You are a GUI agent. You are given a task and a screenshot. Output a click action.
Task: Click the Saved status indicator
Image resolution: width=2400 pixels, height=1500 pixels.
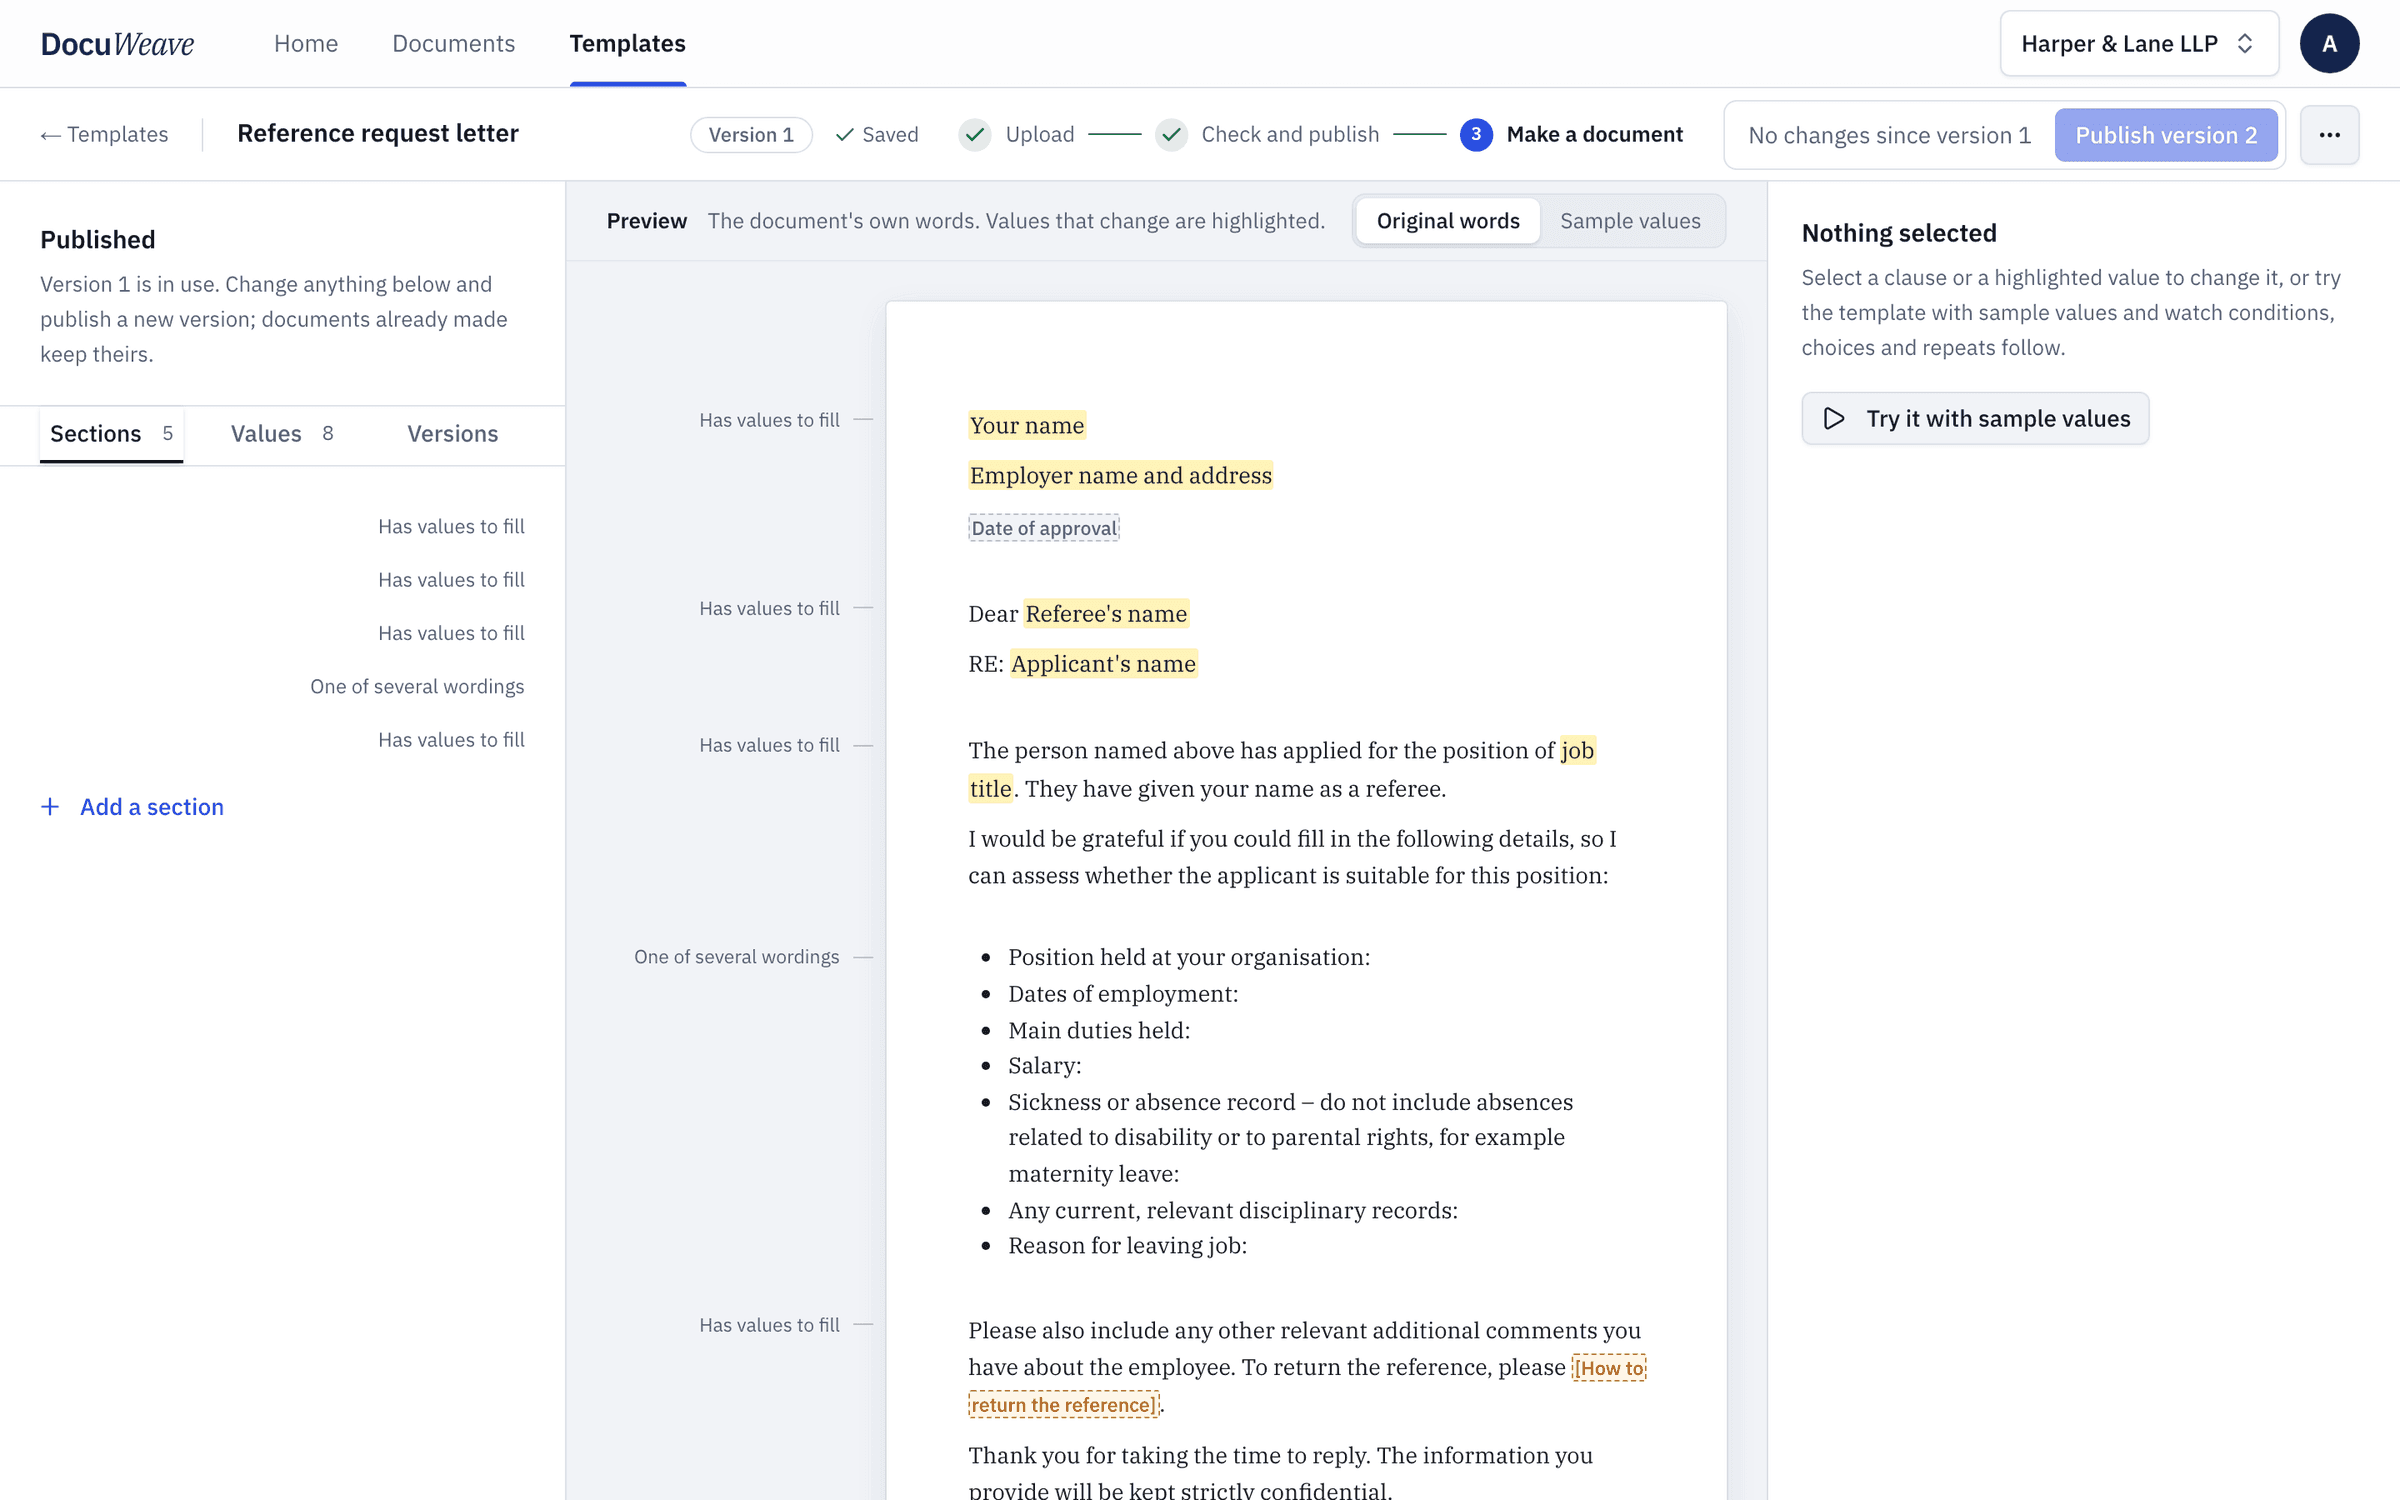[x=877, y=135]
